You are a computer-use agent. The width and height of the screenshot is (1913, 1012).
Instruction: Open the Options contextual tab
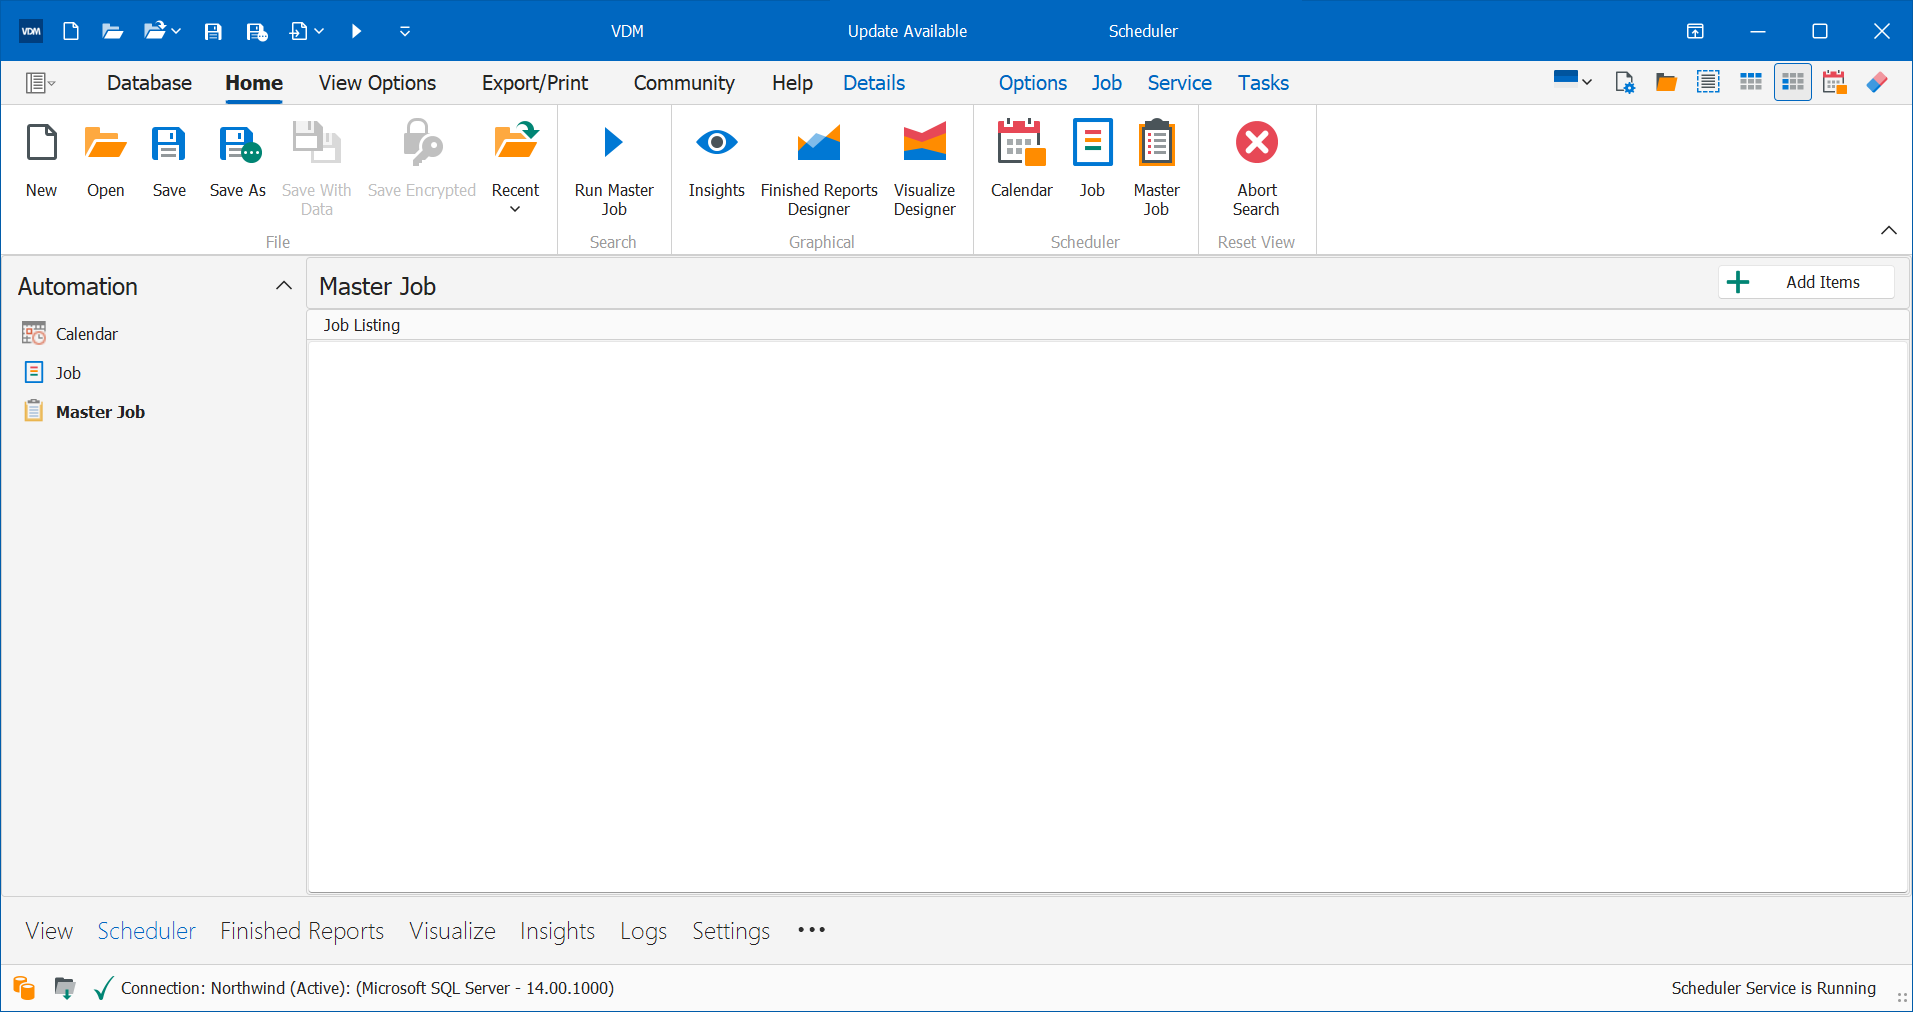pyautogui.click(x=1033, y=83)
